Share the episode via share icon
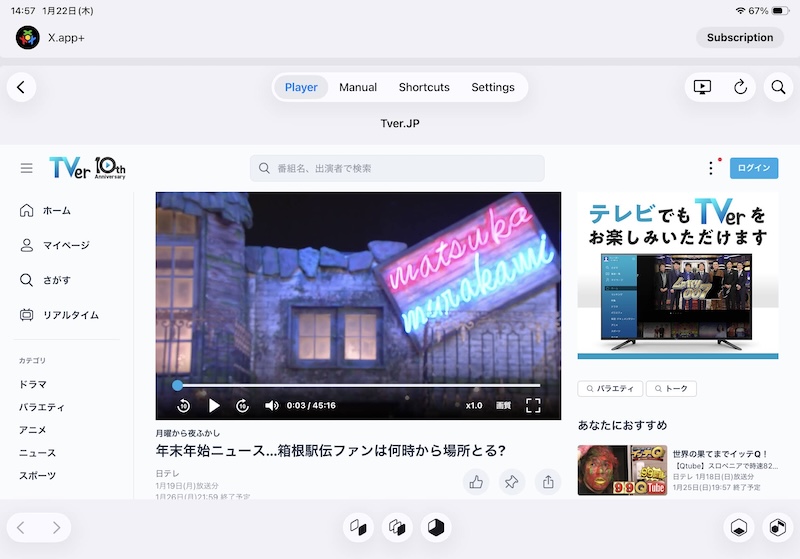Image resolution: width=800 pixels, height=559 pixels. pos(548,482)
